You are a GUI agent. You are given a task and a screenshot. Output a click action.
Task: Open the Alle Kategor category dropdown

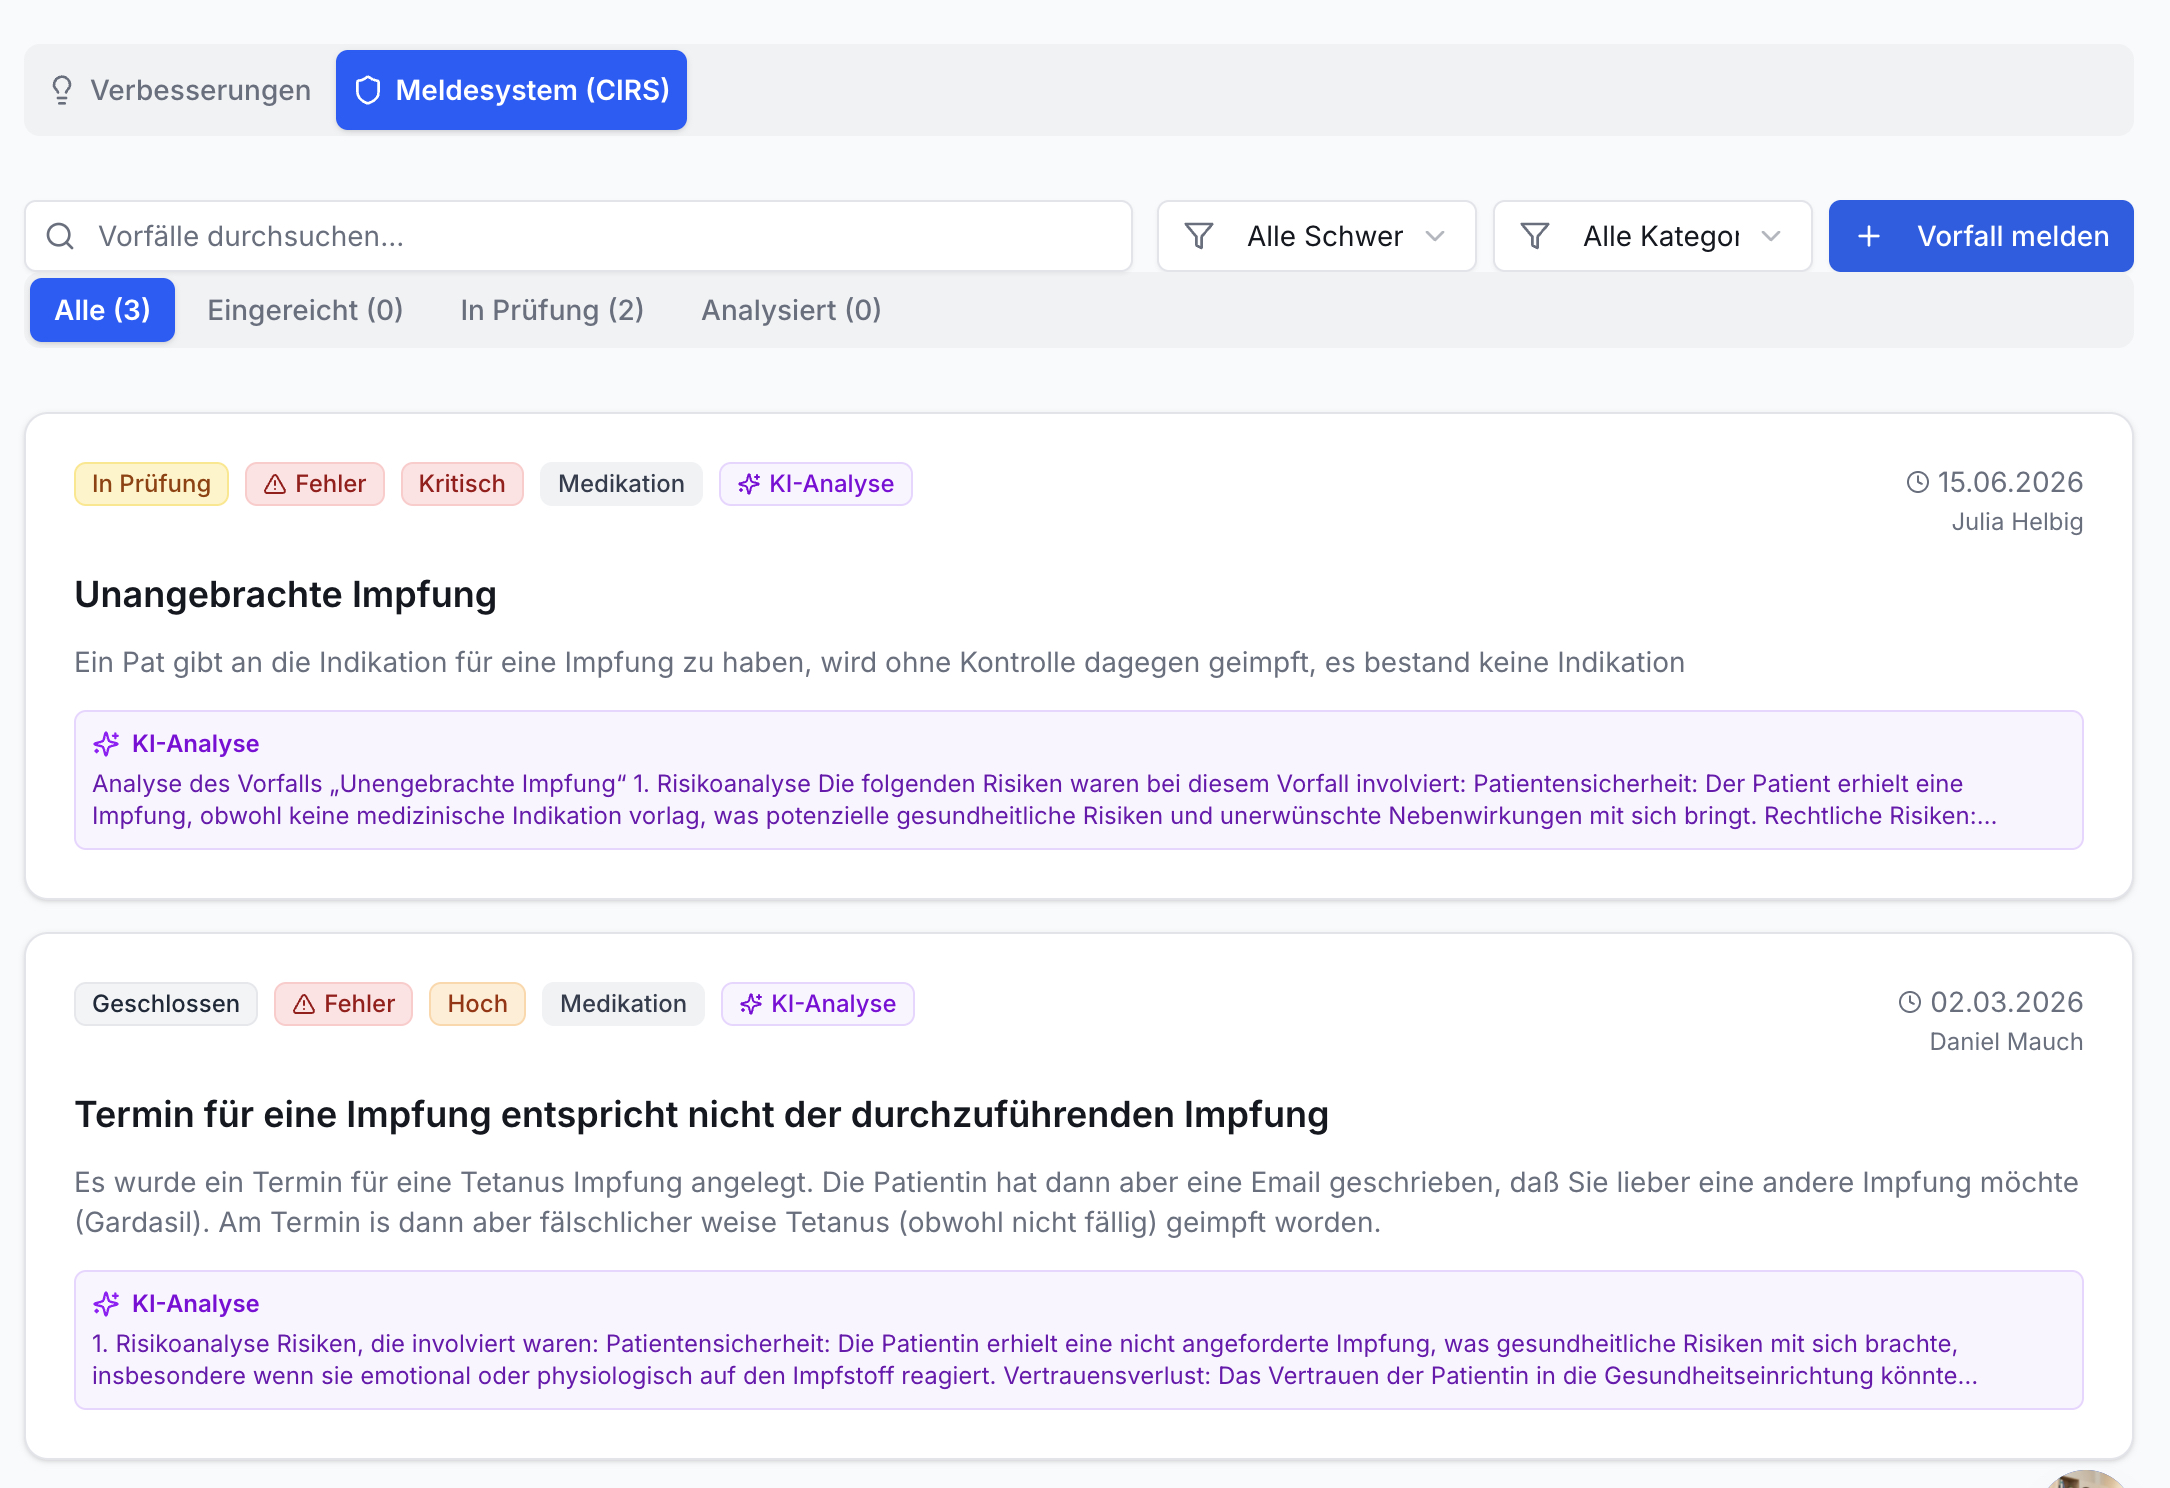pos(1652,236)
